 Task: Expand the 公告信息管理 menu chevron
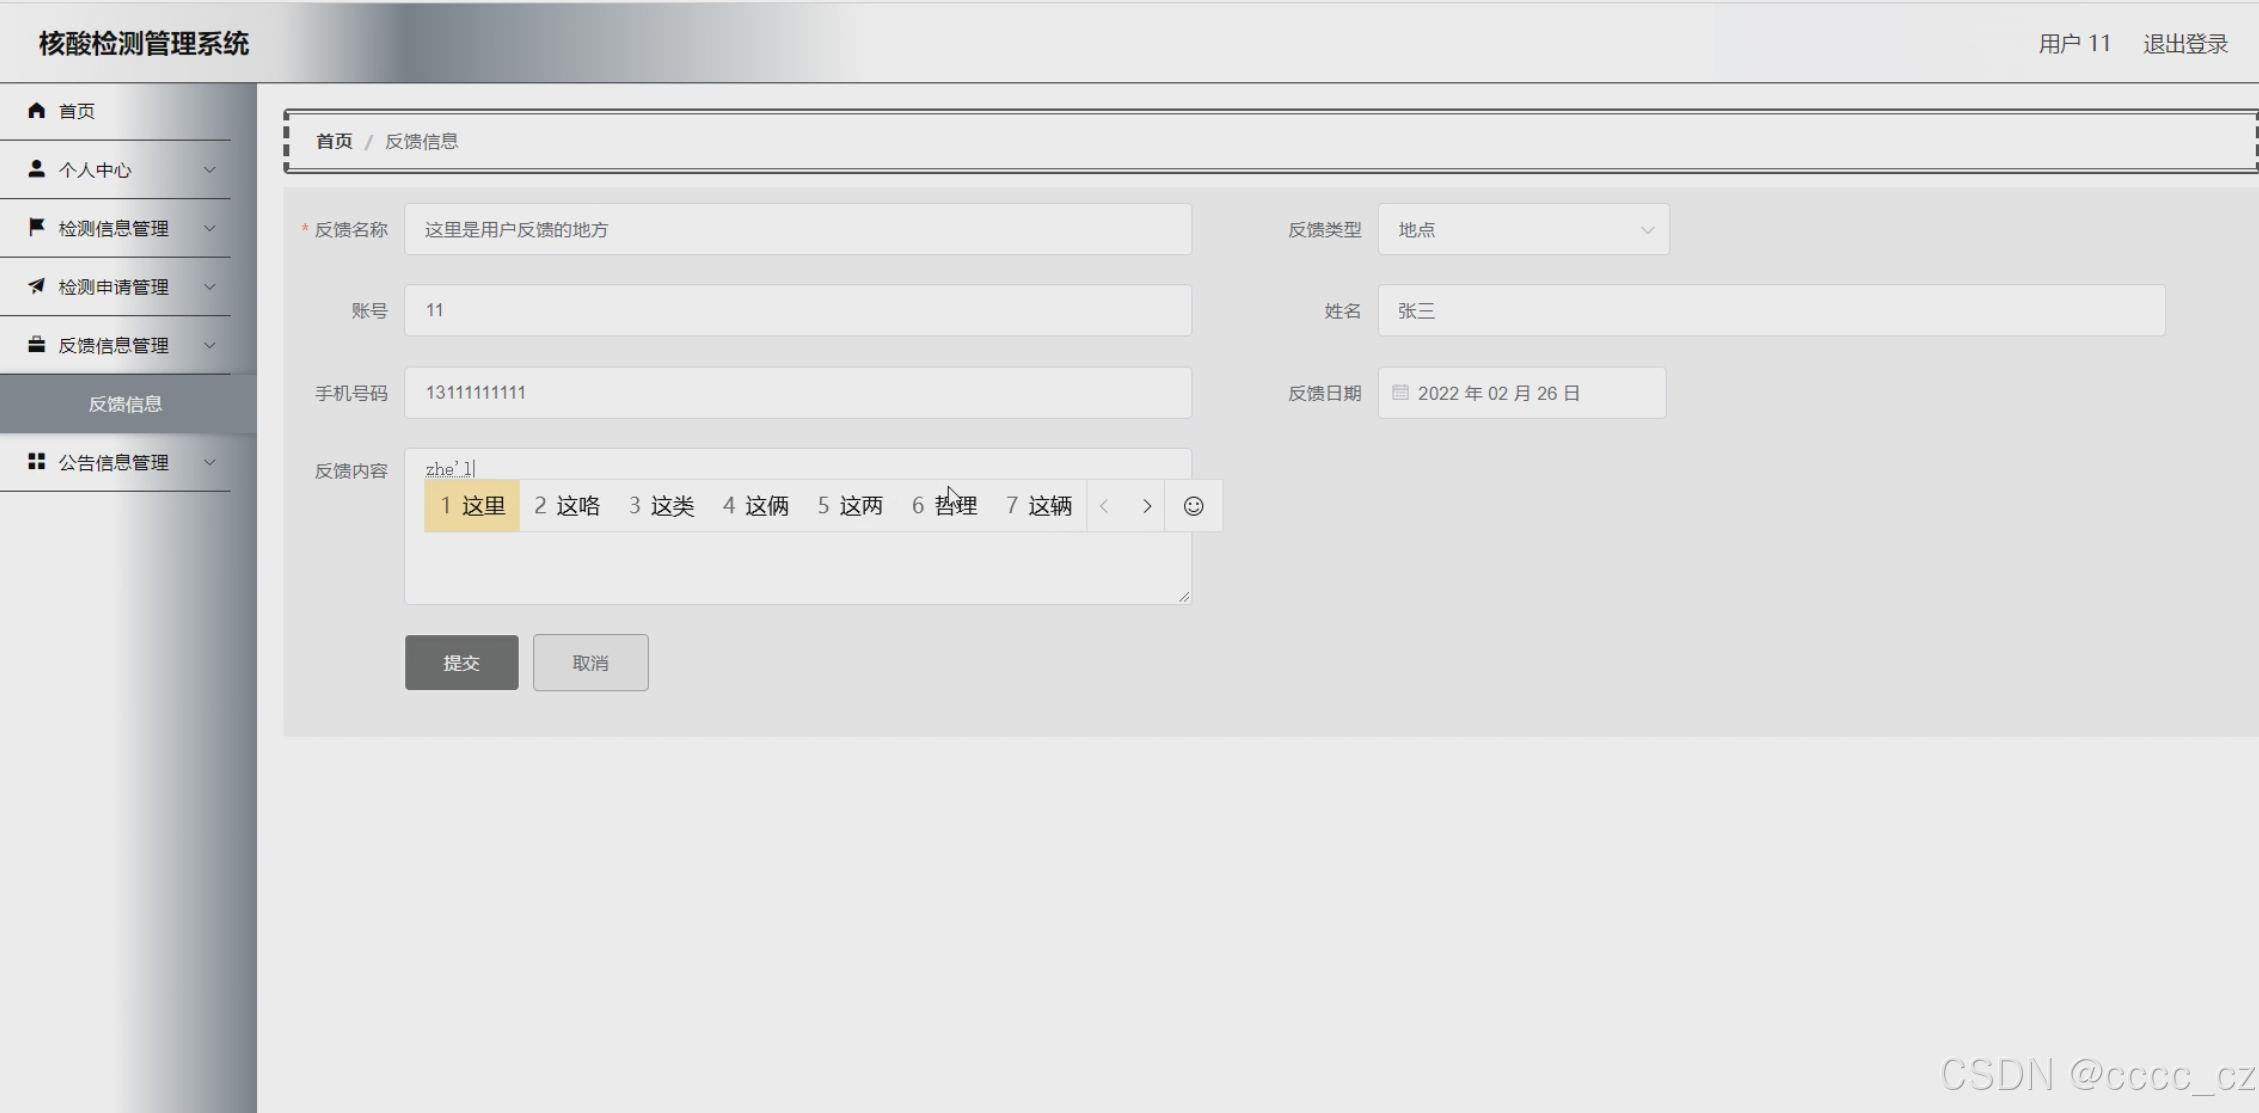(x=210, y=462)
